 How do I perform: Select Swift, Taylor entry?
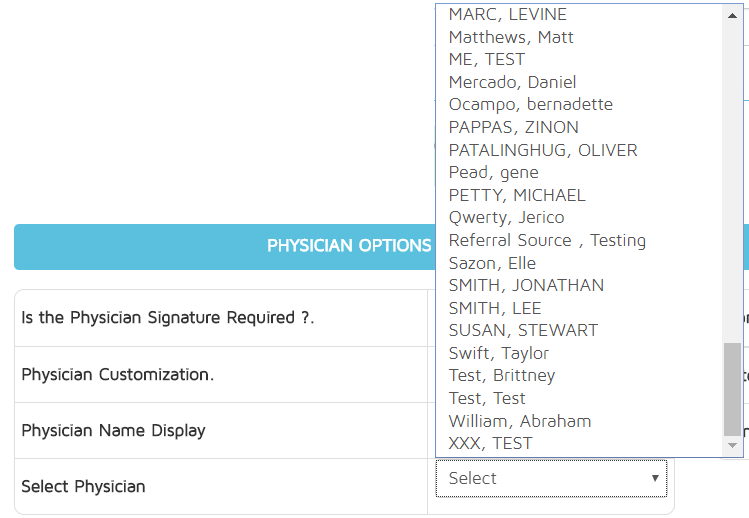[x=498, y=353]
